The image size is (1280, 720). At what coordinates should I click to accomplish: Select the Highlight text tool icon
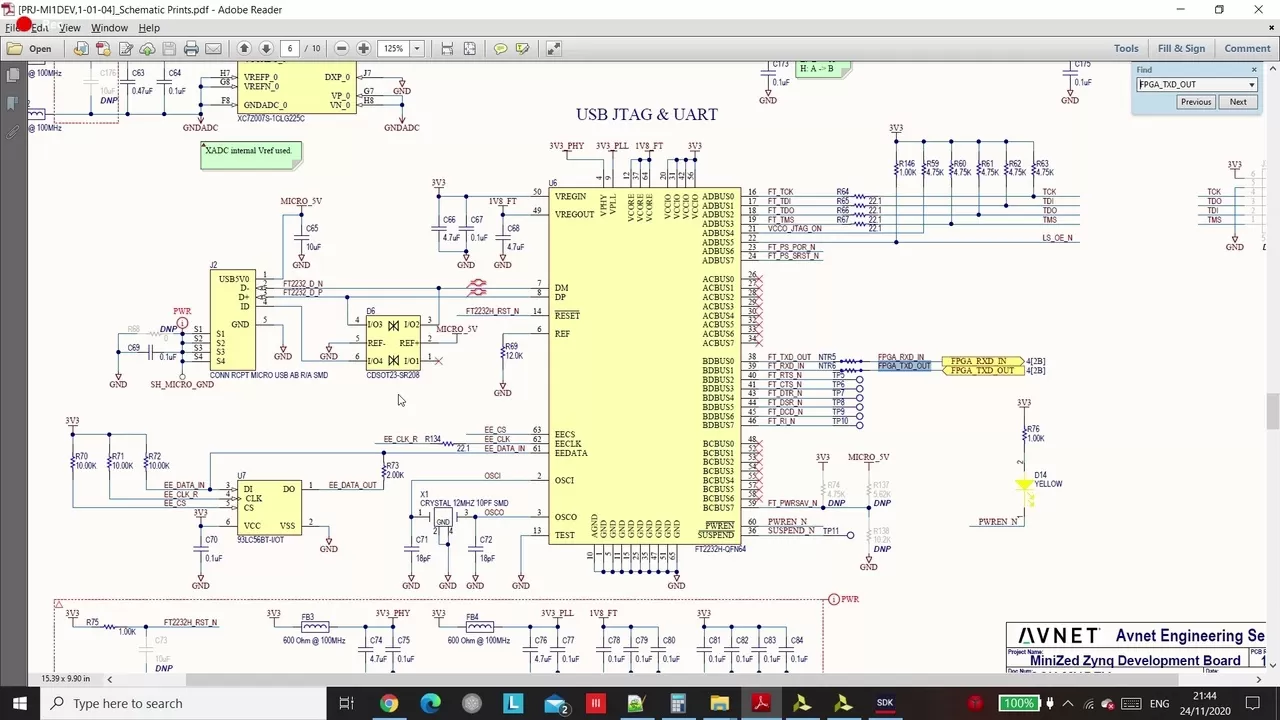522,48
